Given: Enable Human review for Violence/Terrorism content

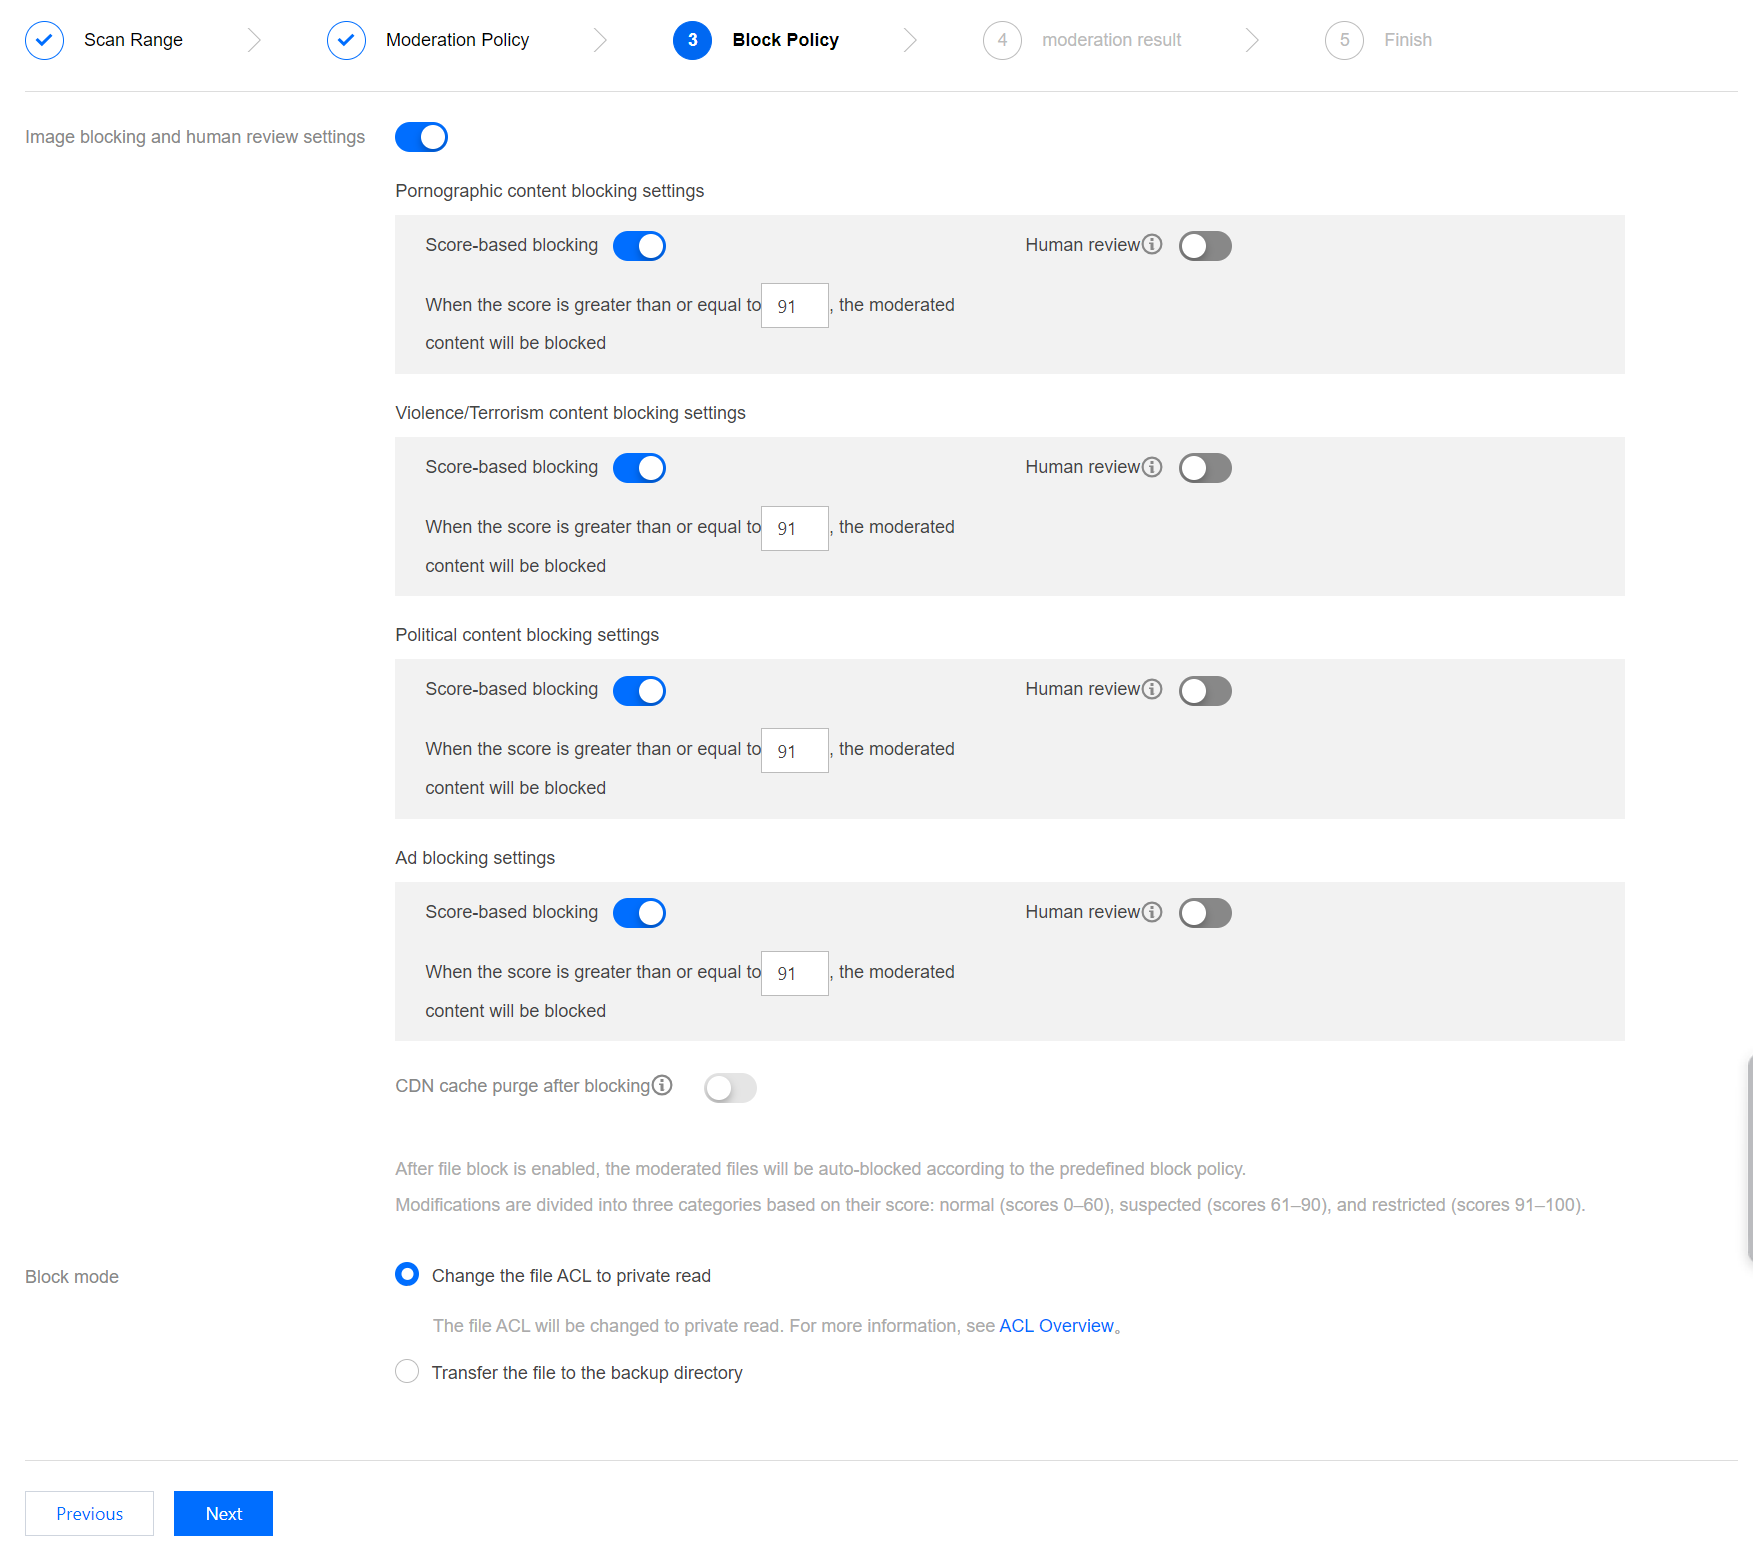Looking at the screenshot, I should coord(1205,468).
